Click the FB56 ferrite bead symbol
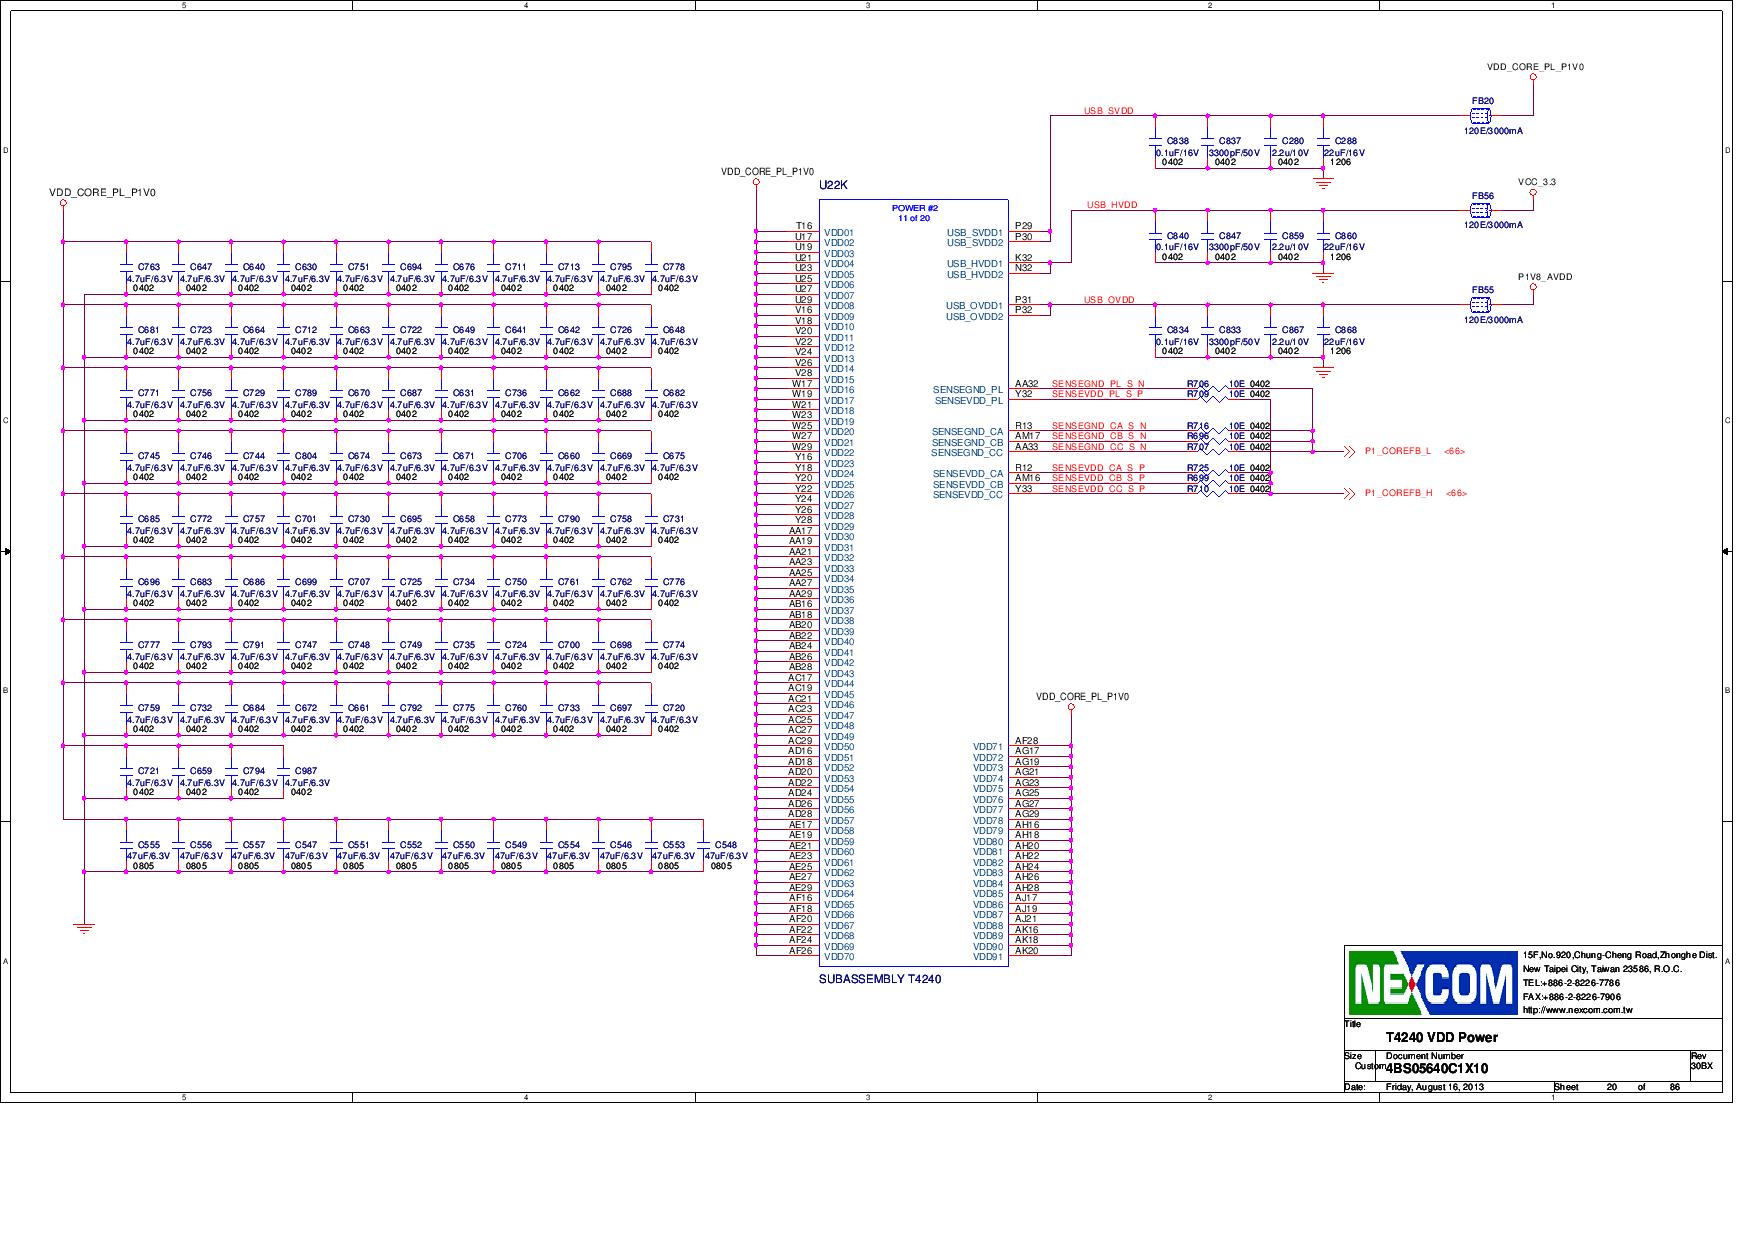Image resolution: width=1754 pixels, height=1240 pixels. pos(1480,209)
